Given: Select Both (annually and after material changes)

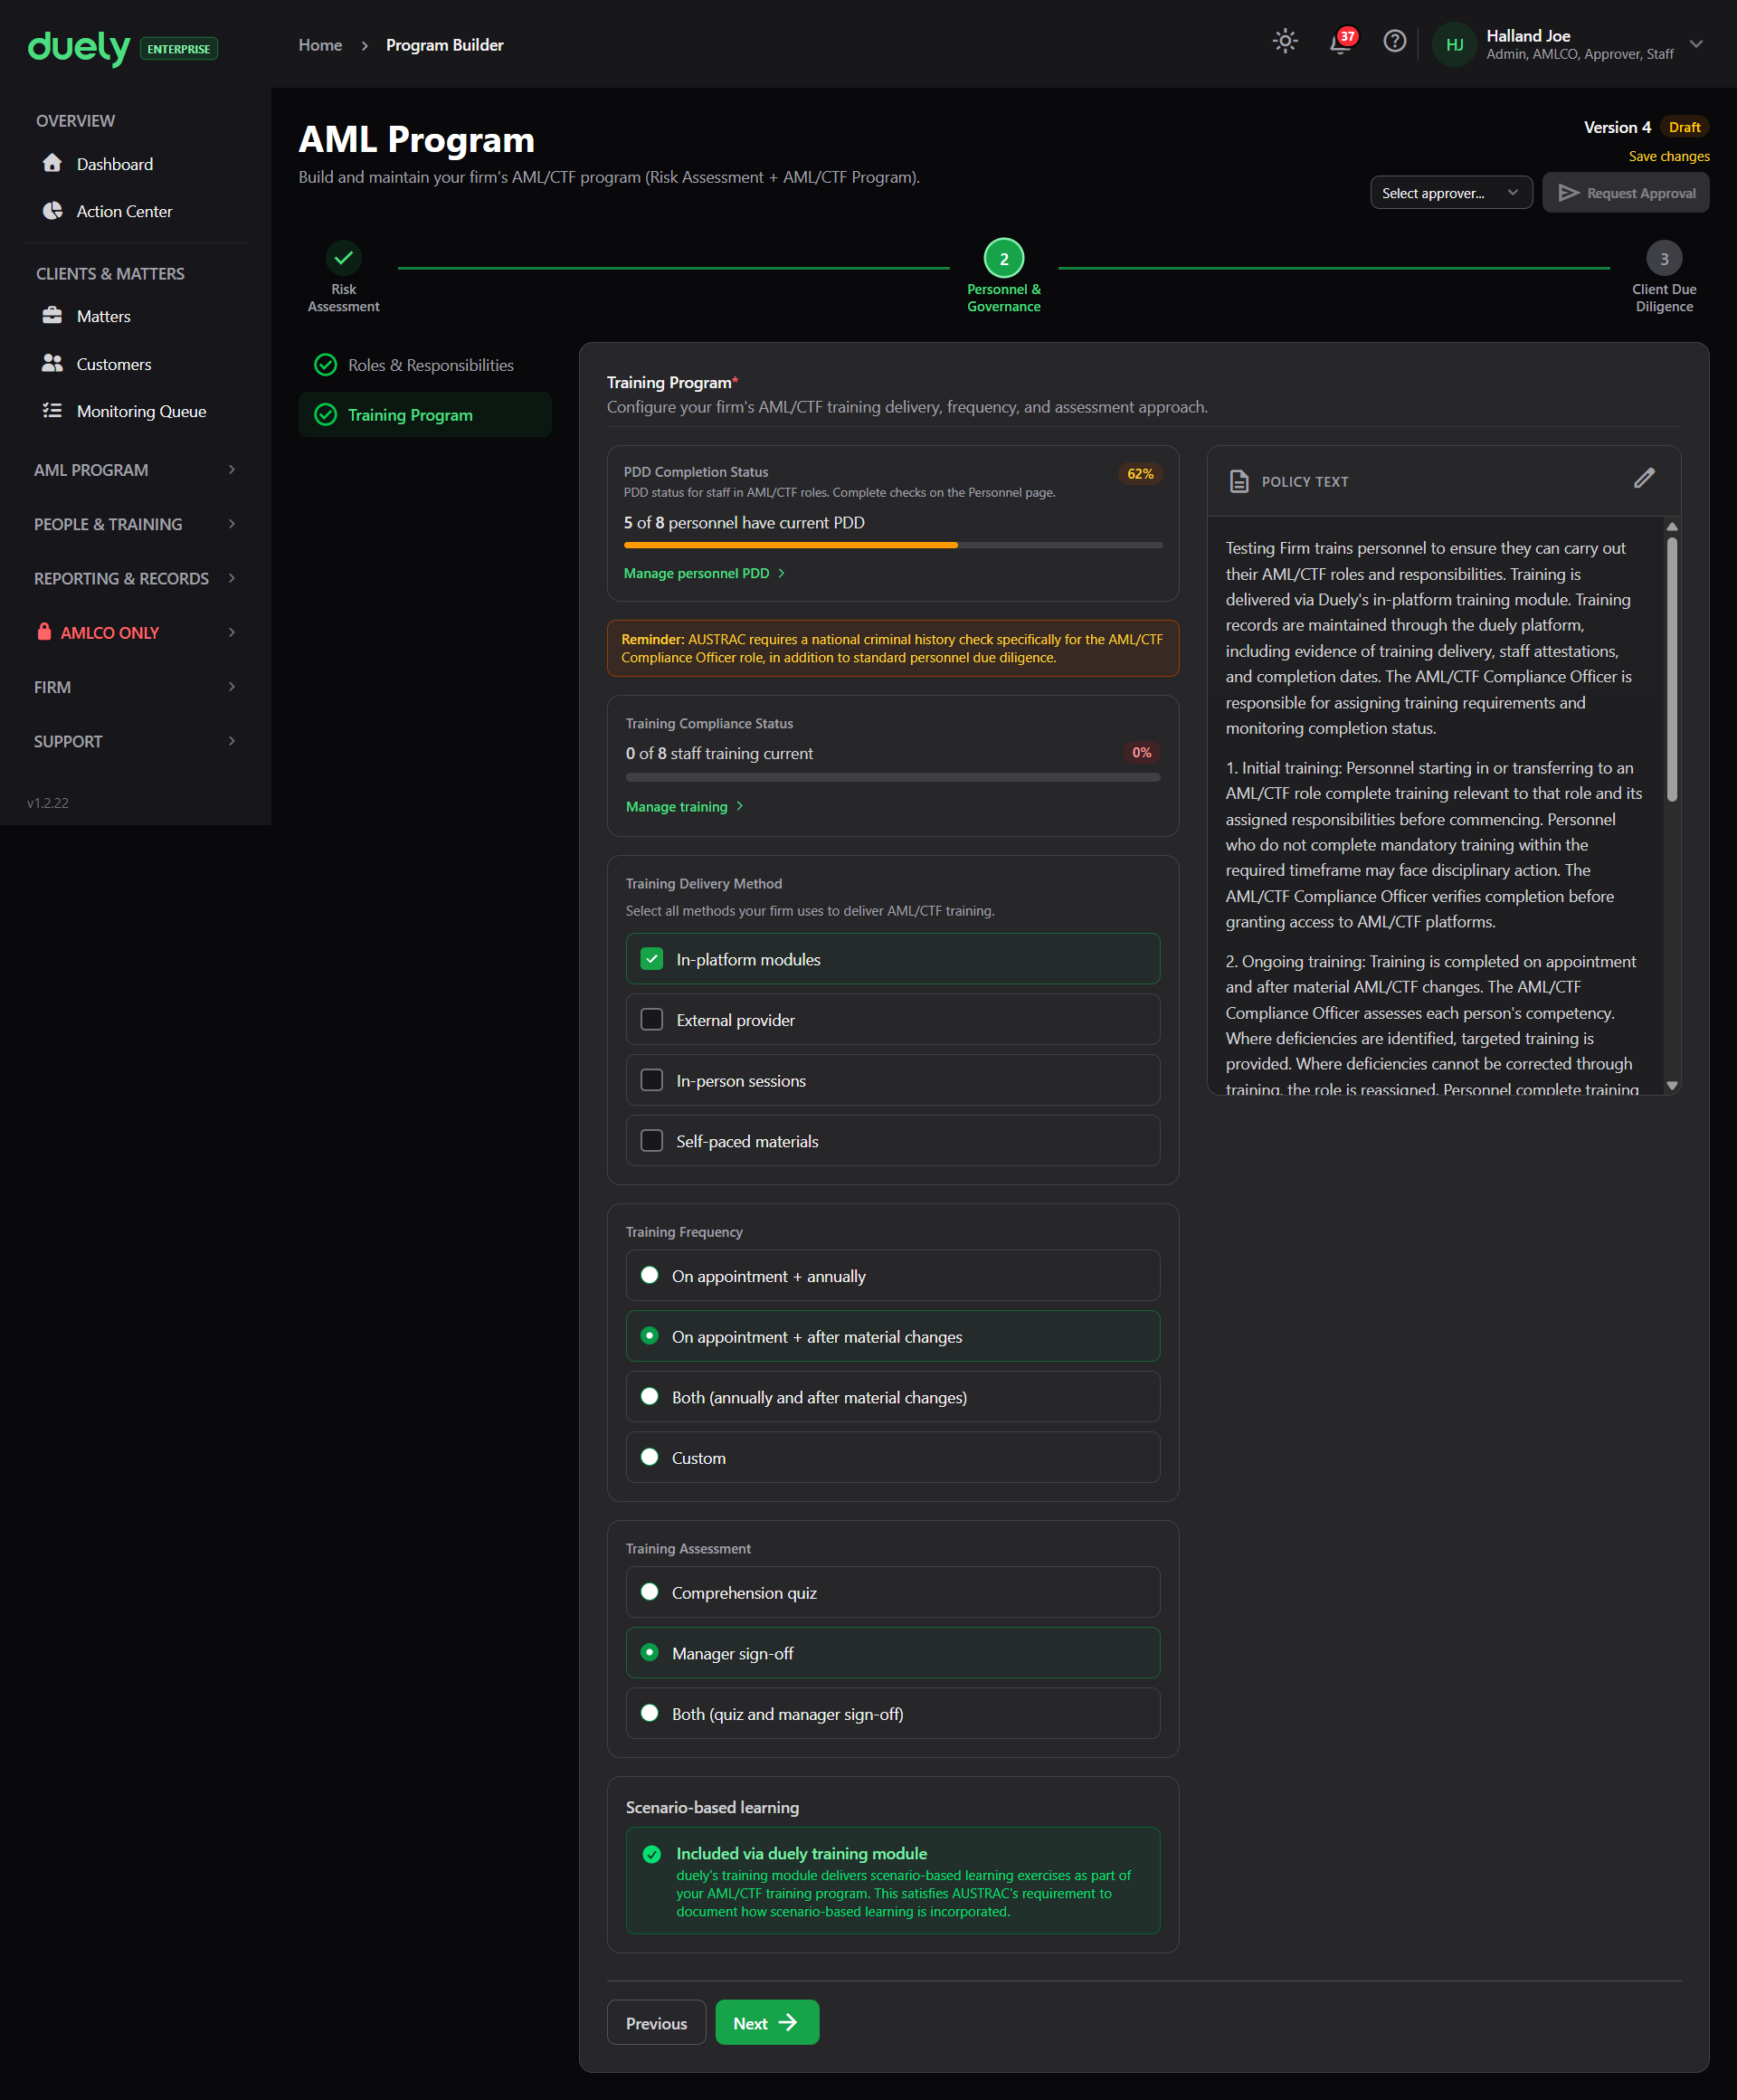Looking at the screenshot, I should point(893,1397).
